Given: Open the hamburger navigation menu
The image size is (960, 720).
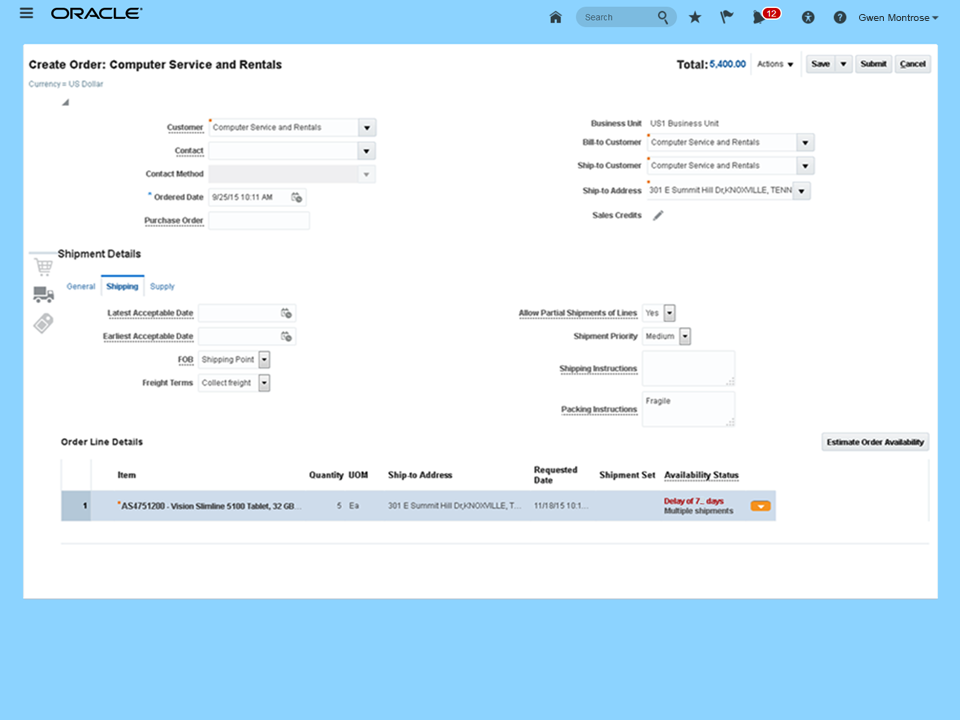Looking at the screenshot, I should (x=26, y=13).
